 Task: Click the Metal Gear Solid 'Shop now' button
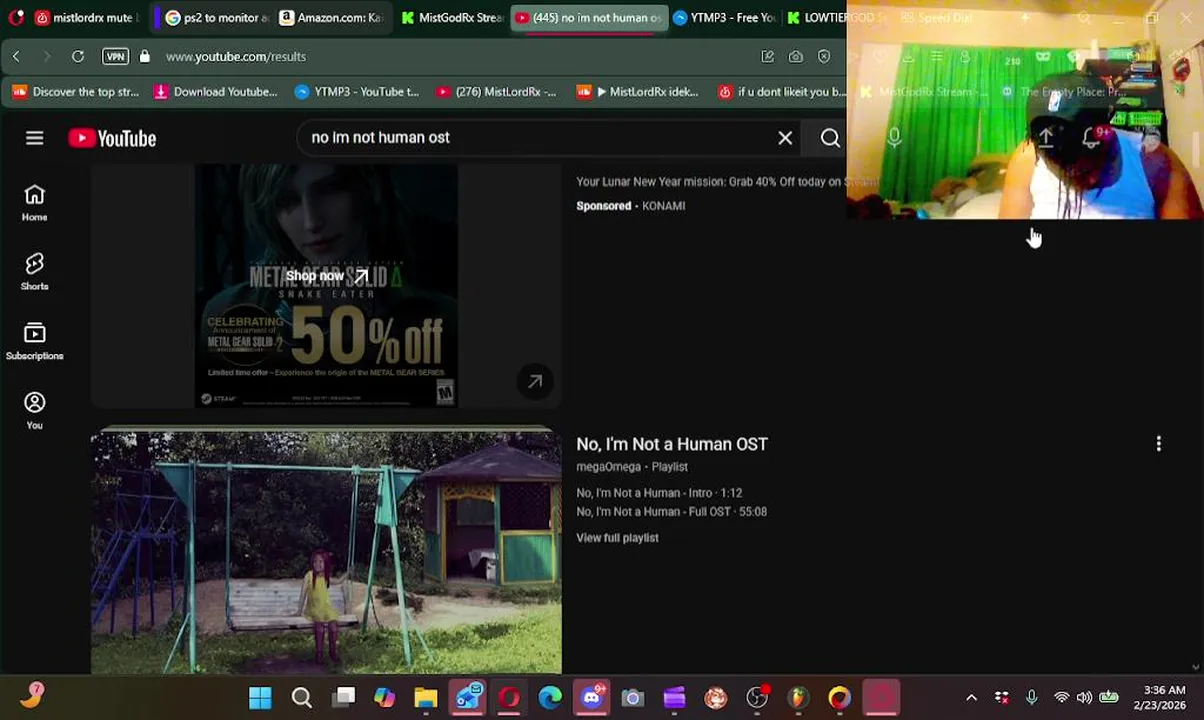[x=326, y=276]
